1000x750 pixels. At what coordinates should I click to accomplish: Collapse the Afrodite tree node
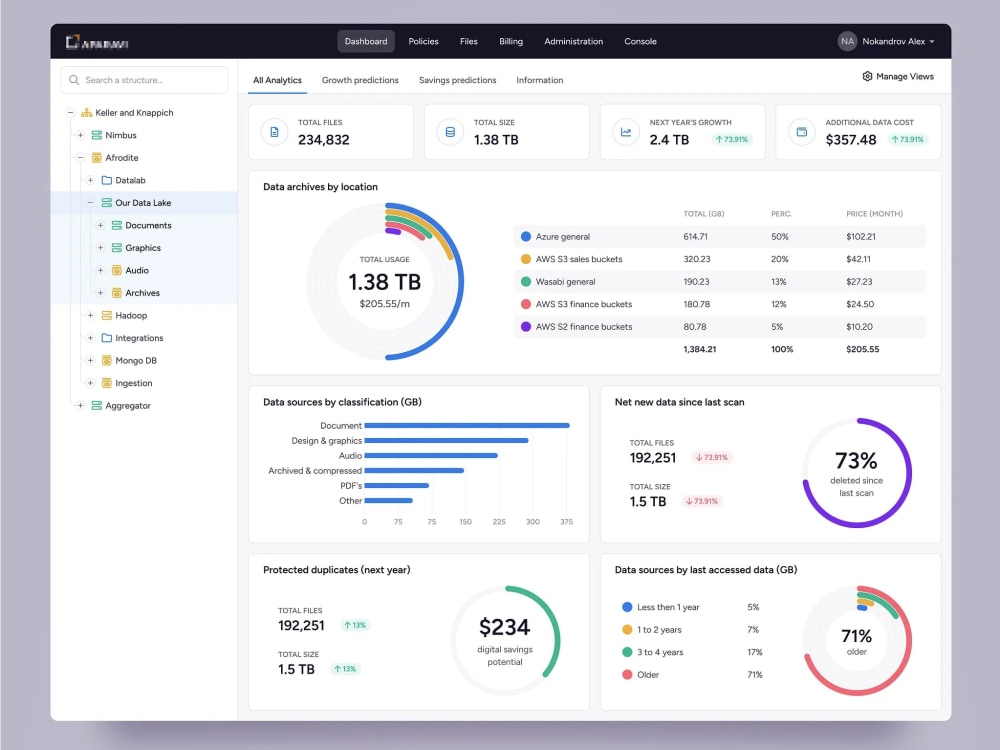click(80, 158)
